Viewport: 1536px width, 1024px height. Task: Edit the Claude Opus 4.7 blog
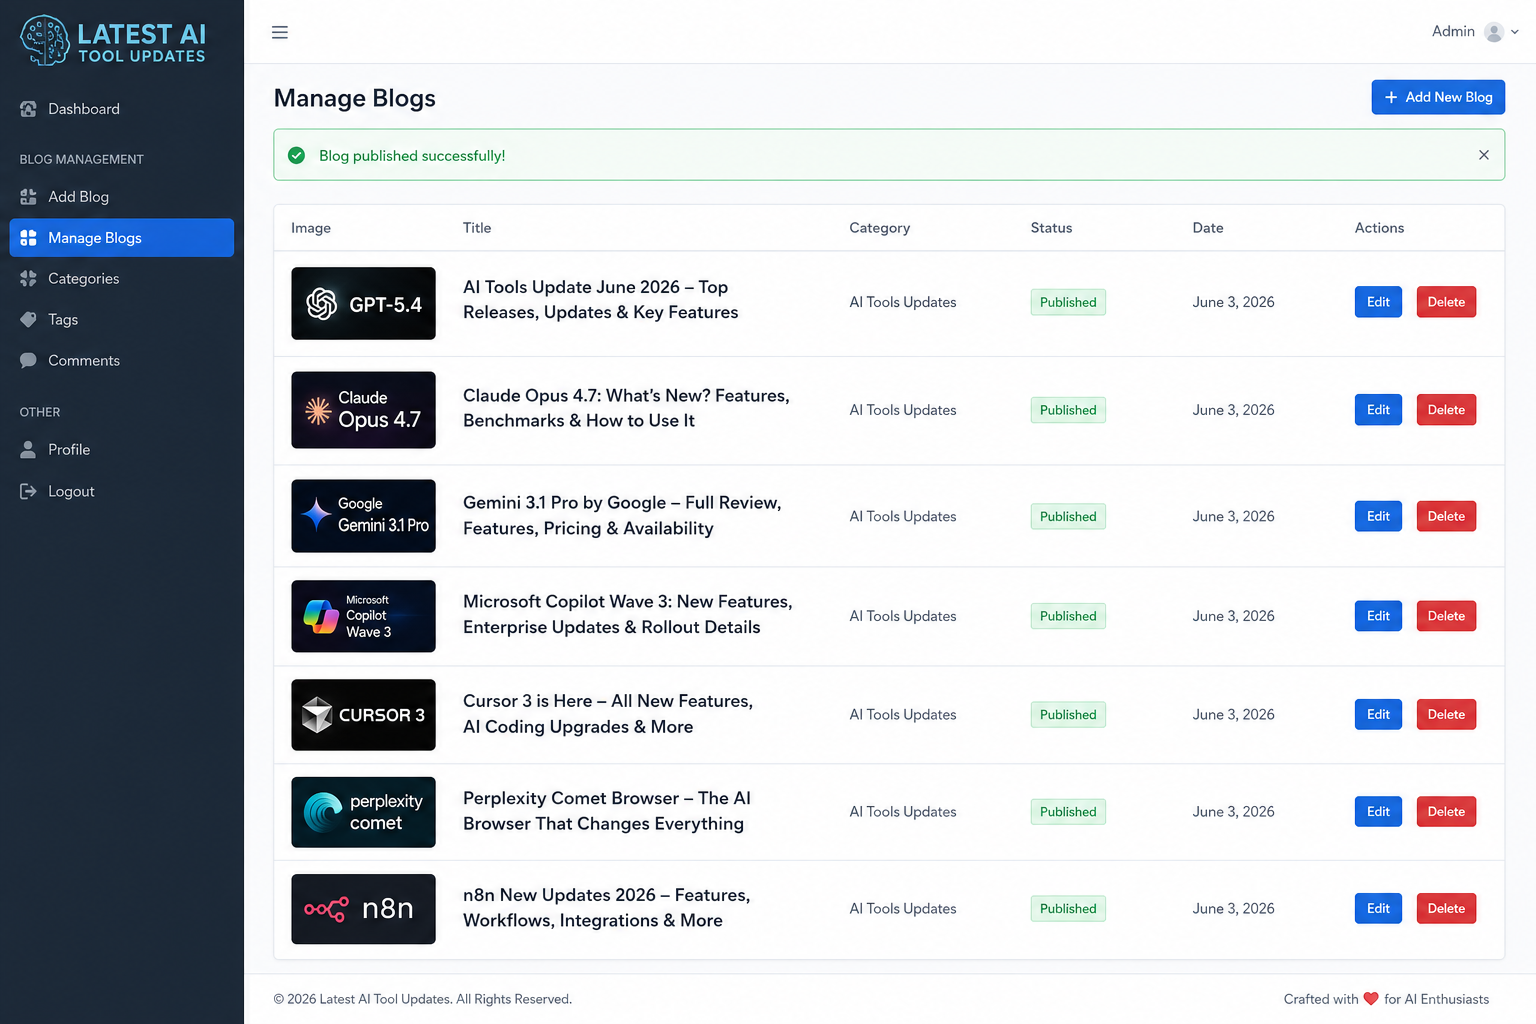(1378, 410)
